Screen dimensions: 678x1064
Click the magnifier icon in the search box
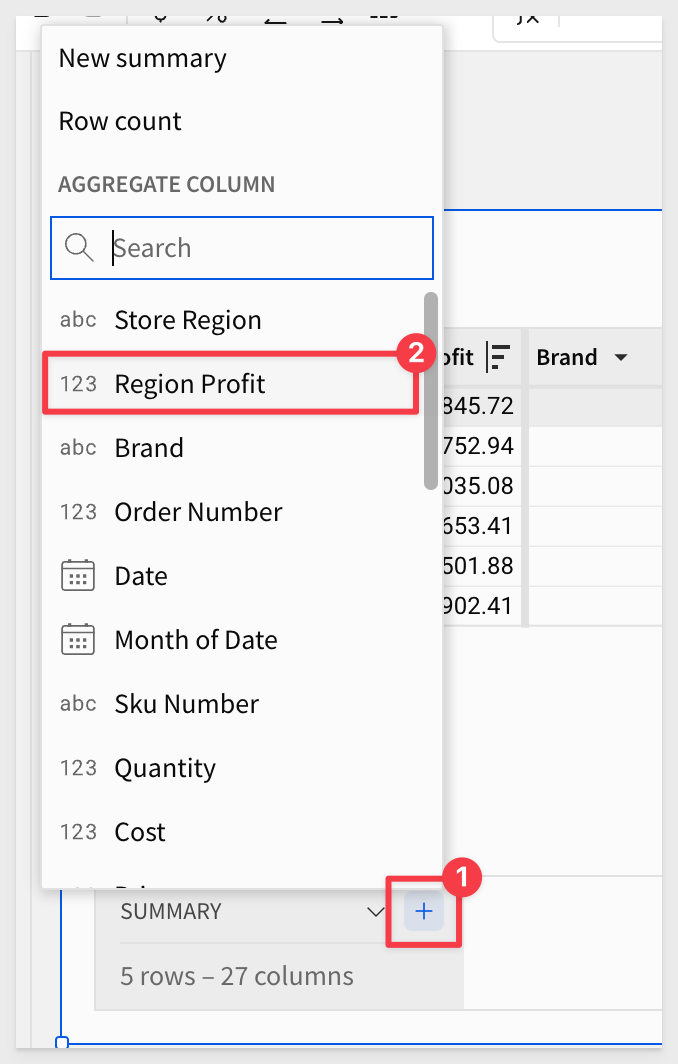click(79, 248)
